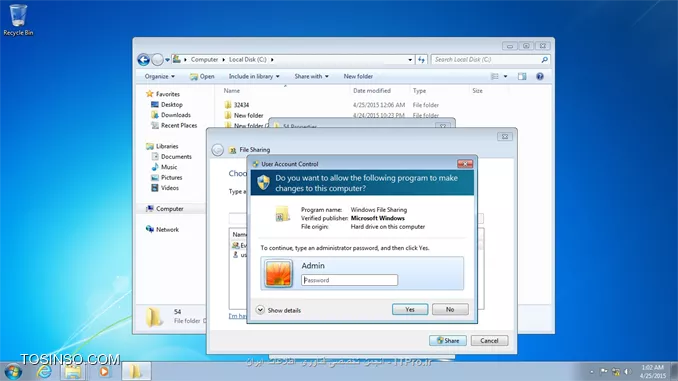This screenshot has width=678, height=381.
Task: Select the first New folder item
Action: pos(244,115)
